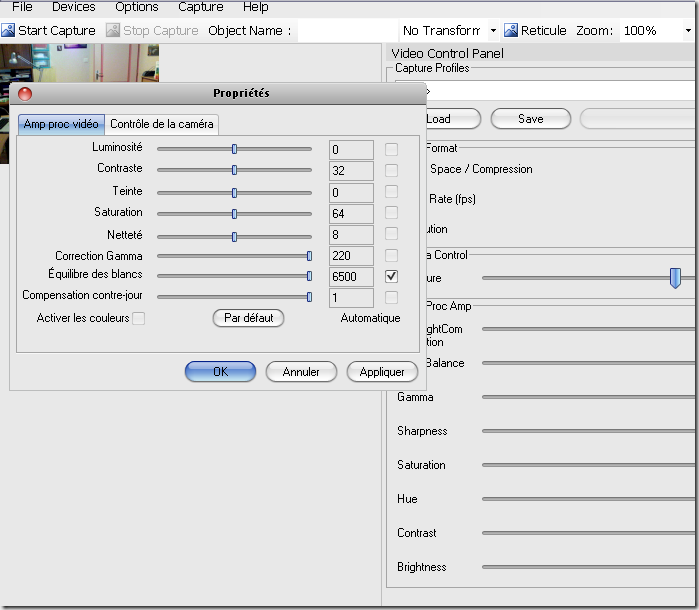Open the Capture menu
Image resolution: width=699 pixels, height=610 pixels.
click(201, 7)
